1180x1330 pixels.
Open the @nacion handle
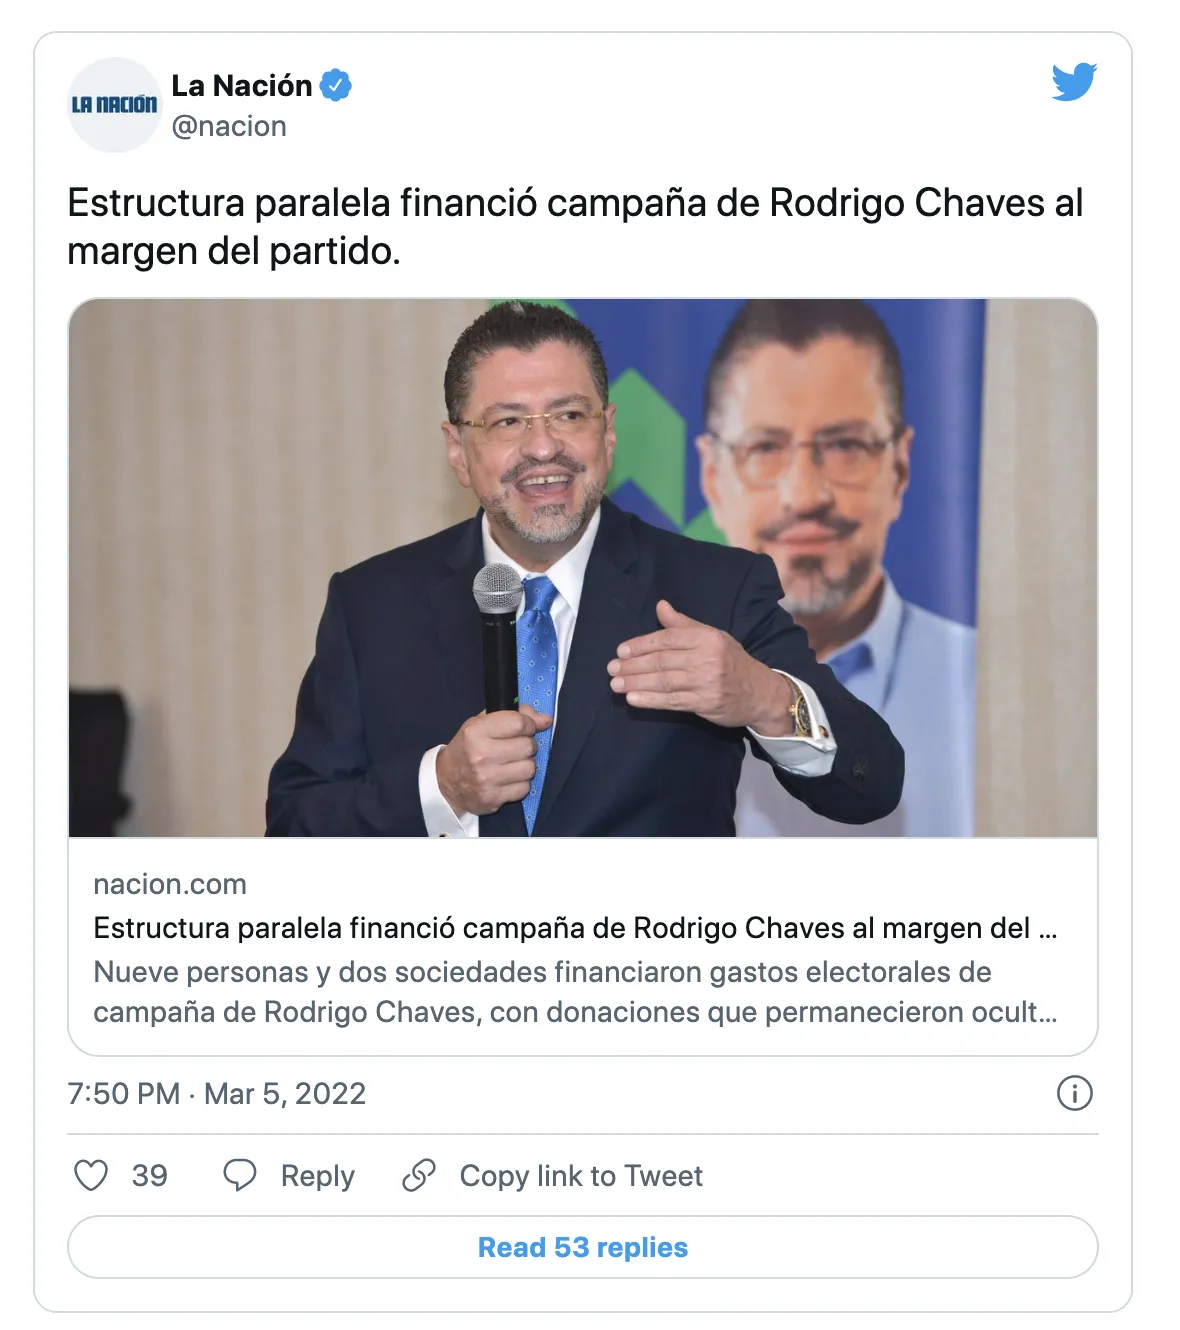tap(229, 126)
